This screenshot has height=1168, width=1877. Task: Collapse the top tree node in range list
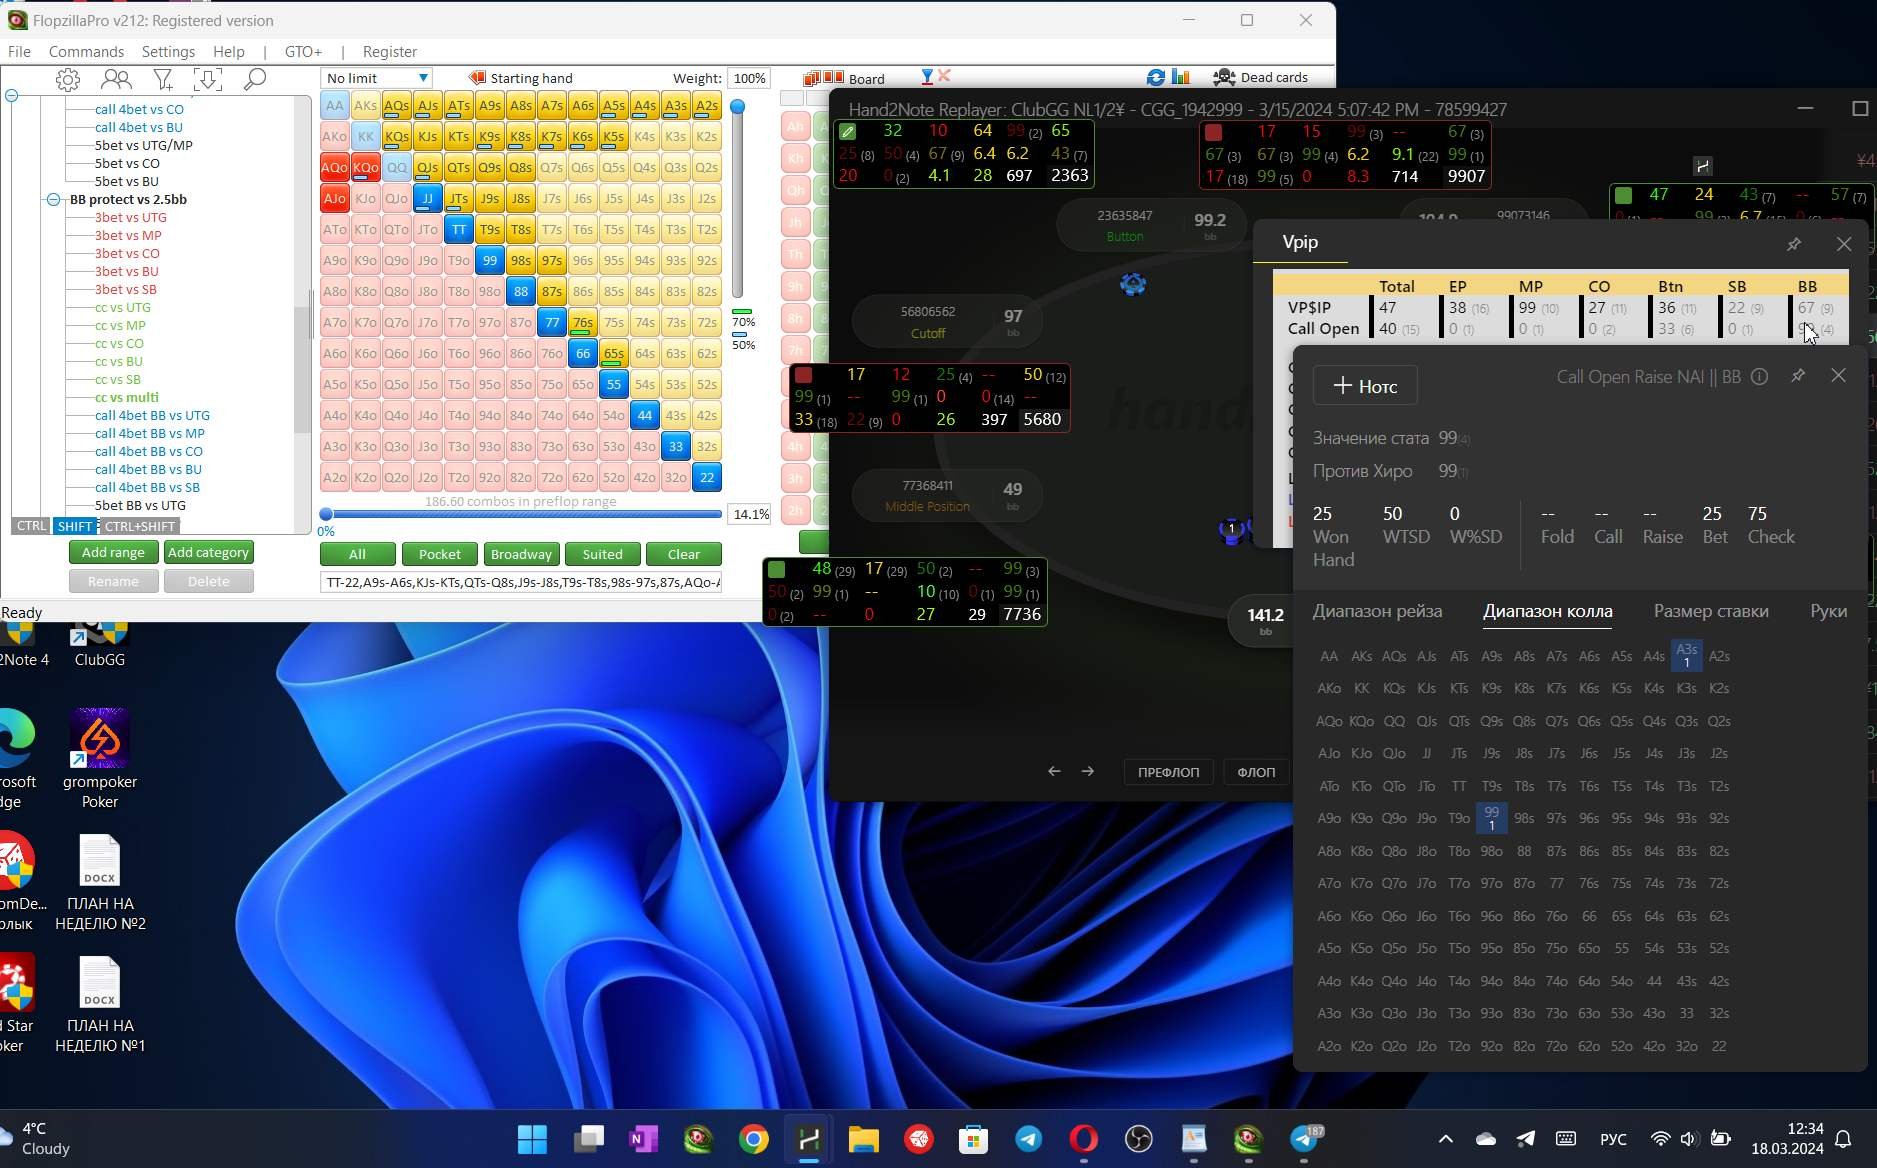(x=12, y=96)
